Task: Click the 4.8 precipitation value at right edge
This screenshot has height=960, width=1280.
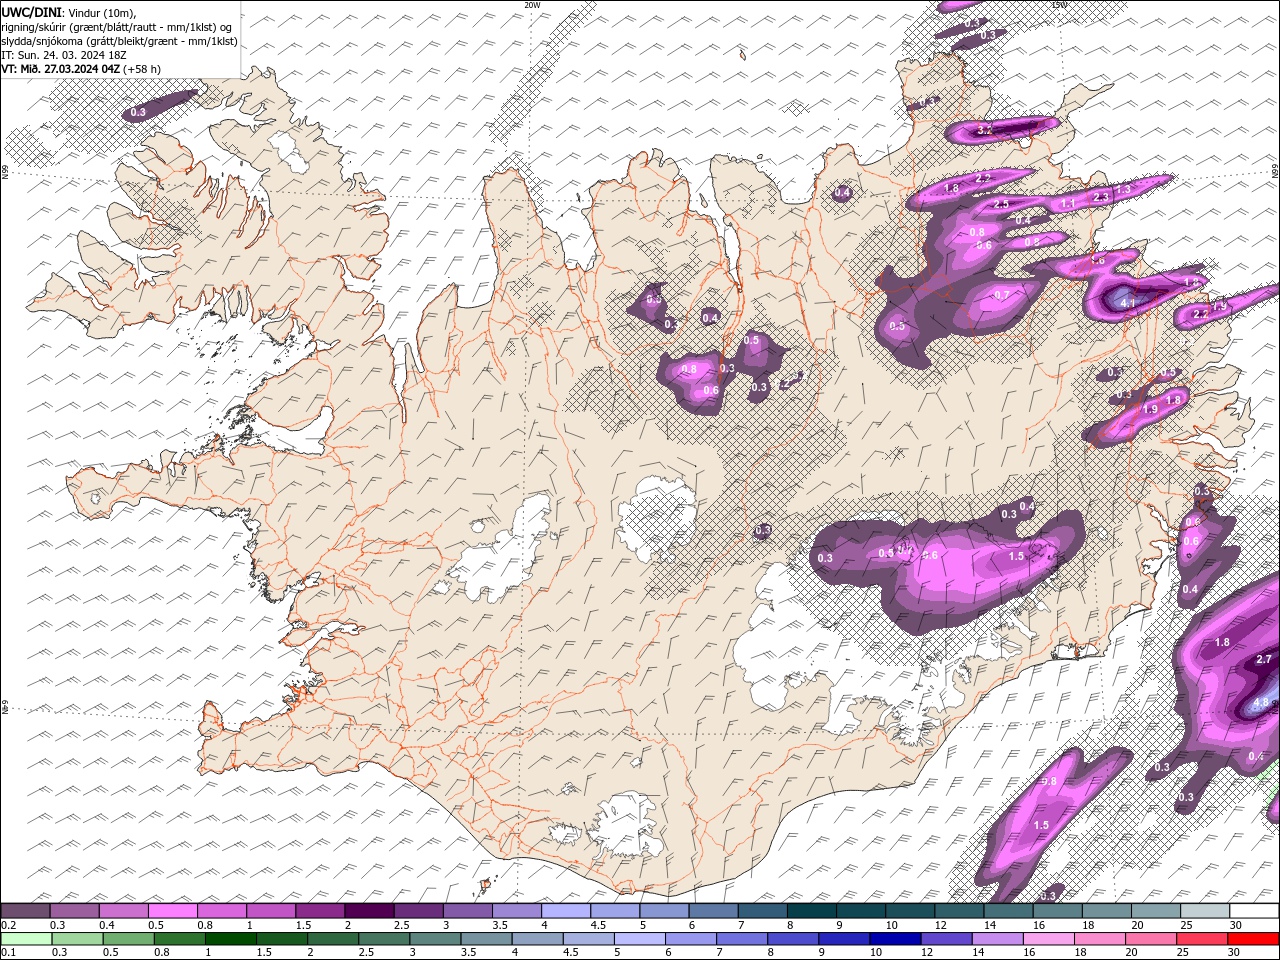Action: [1261, 703]
